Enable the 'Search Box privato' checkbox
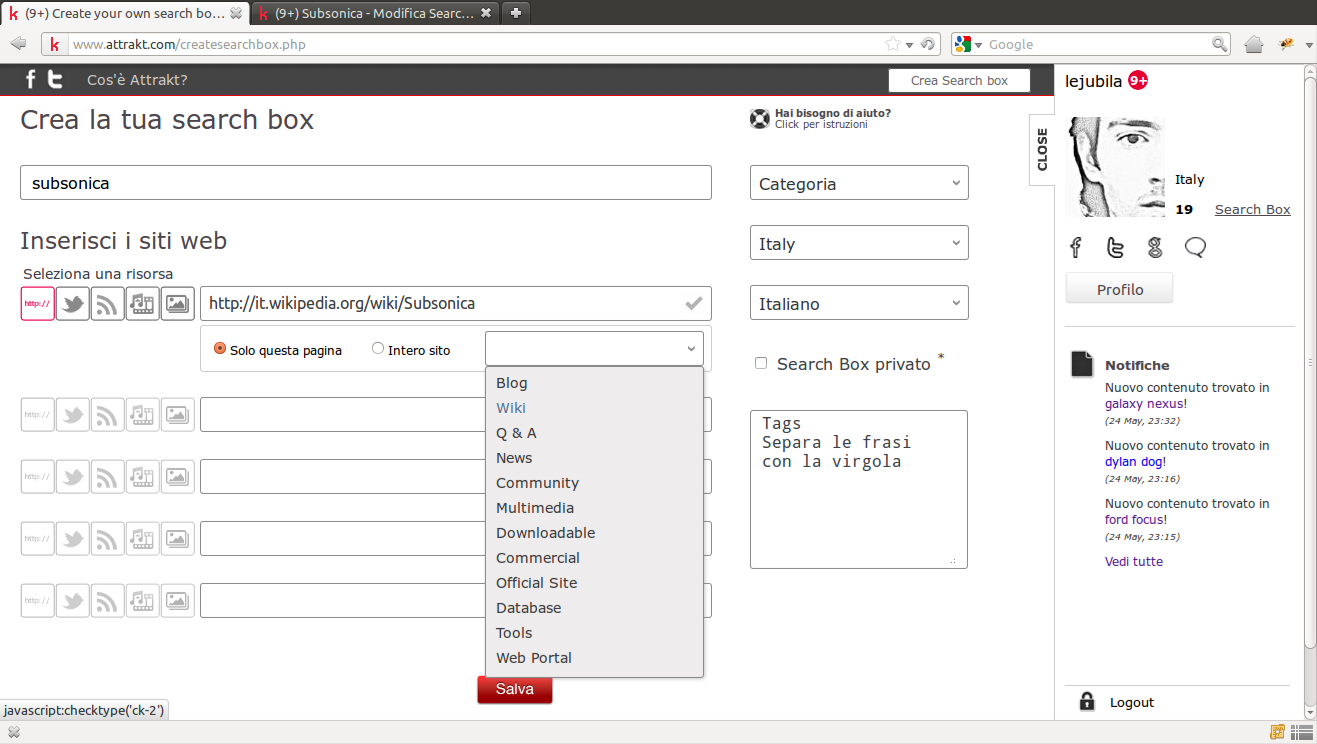Screen dimensions: 1317x744 (761, 364)
